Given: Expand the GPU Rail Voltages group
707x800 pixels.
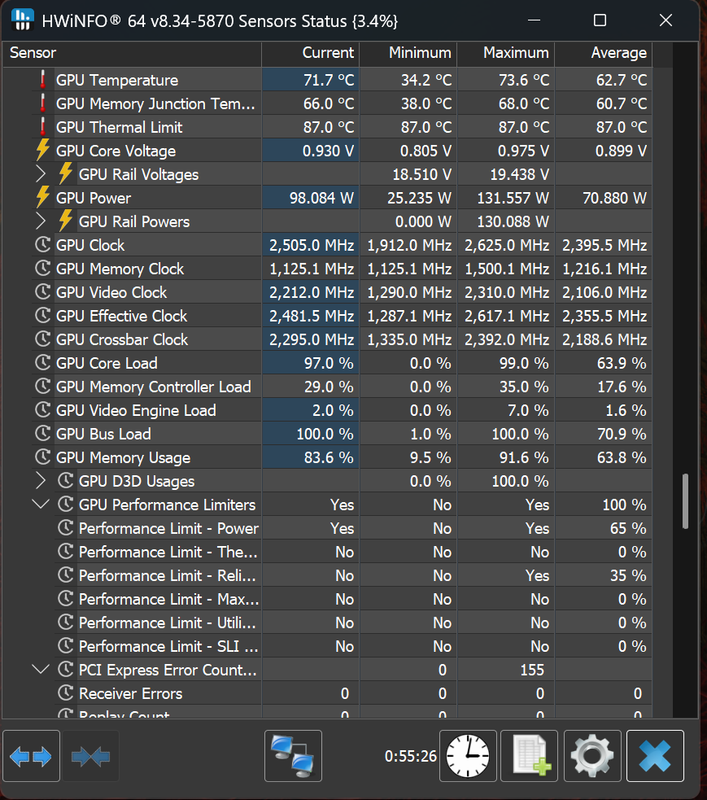Looking at the screenshot, I should 41,174.
